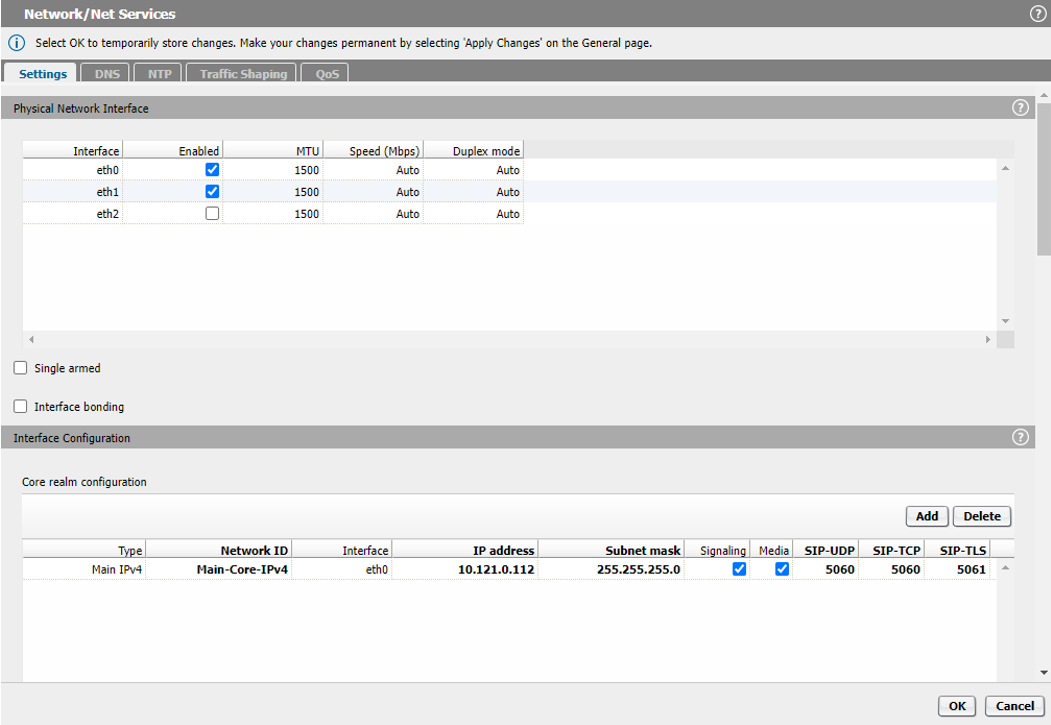The width and height of the screenshot is (1051, 725).
Task: Click the right arrow of the interface table horizontal scrollbar
Action: 988,340
